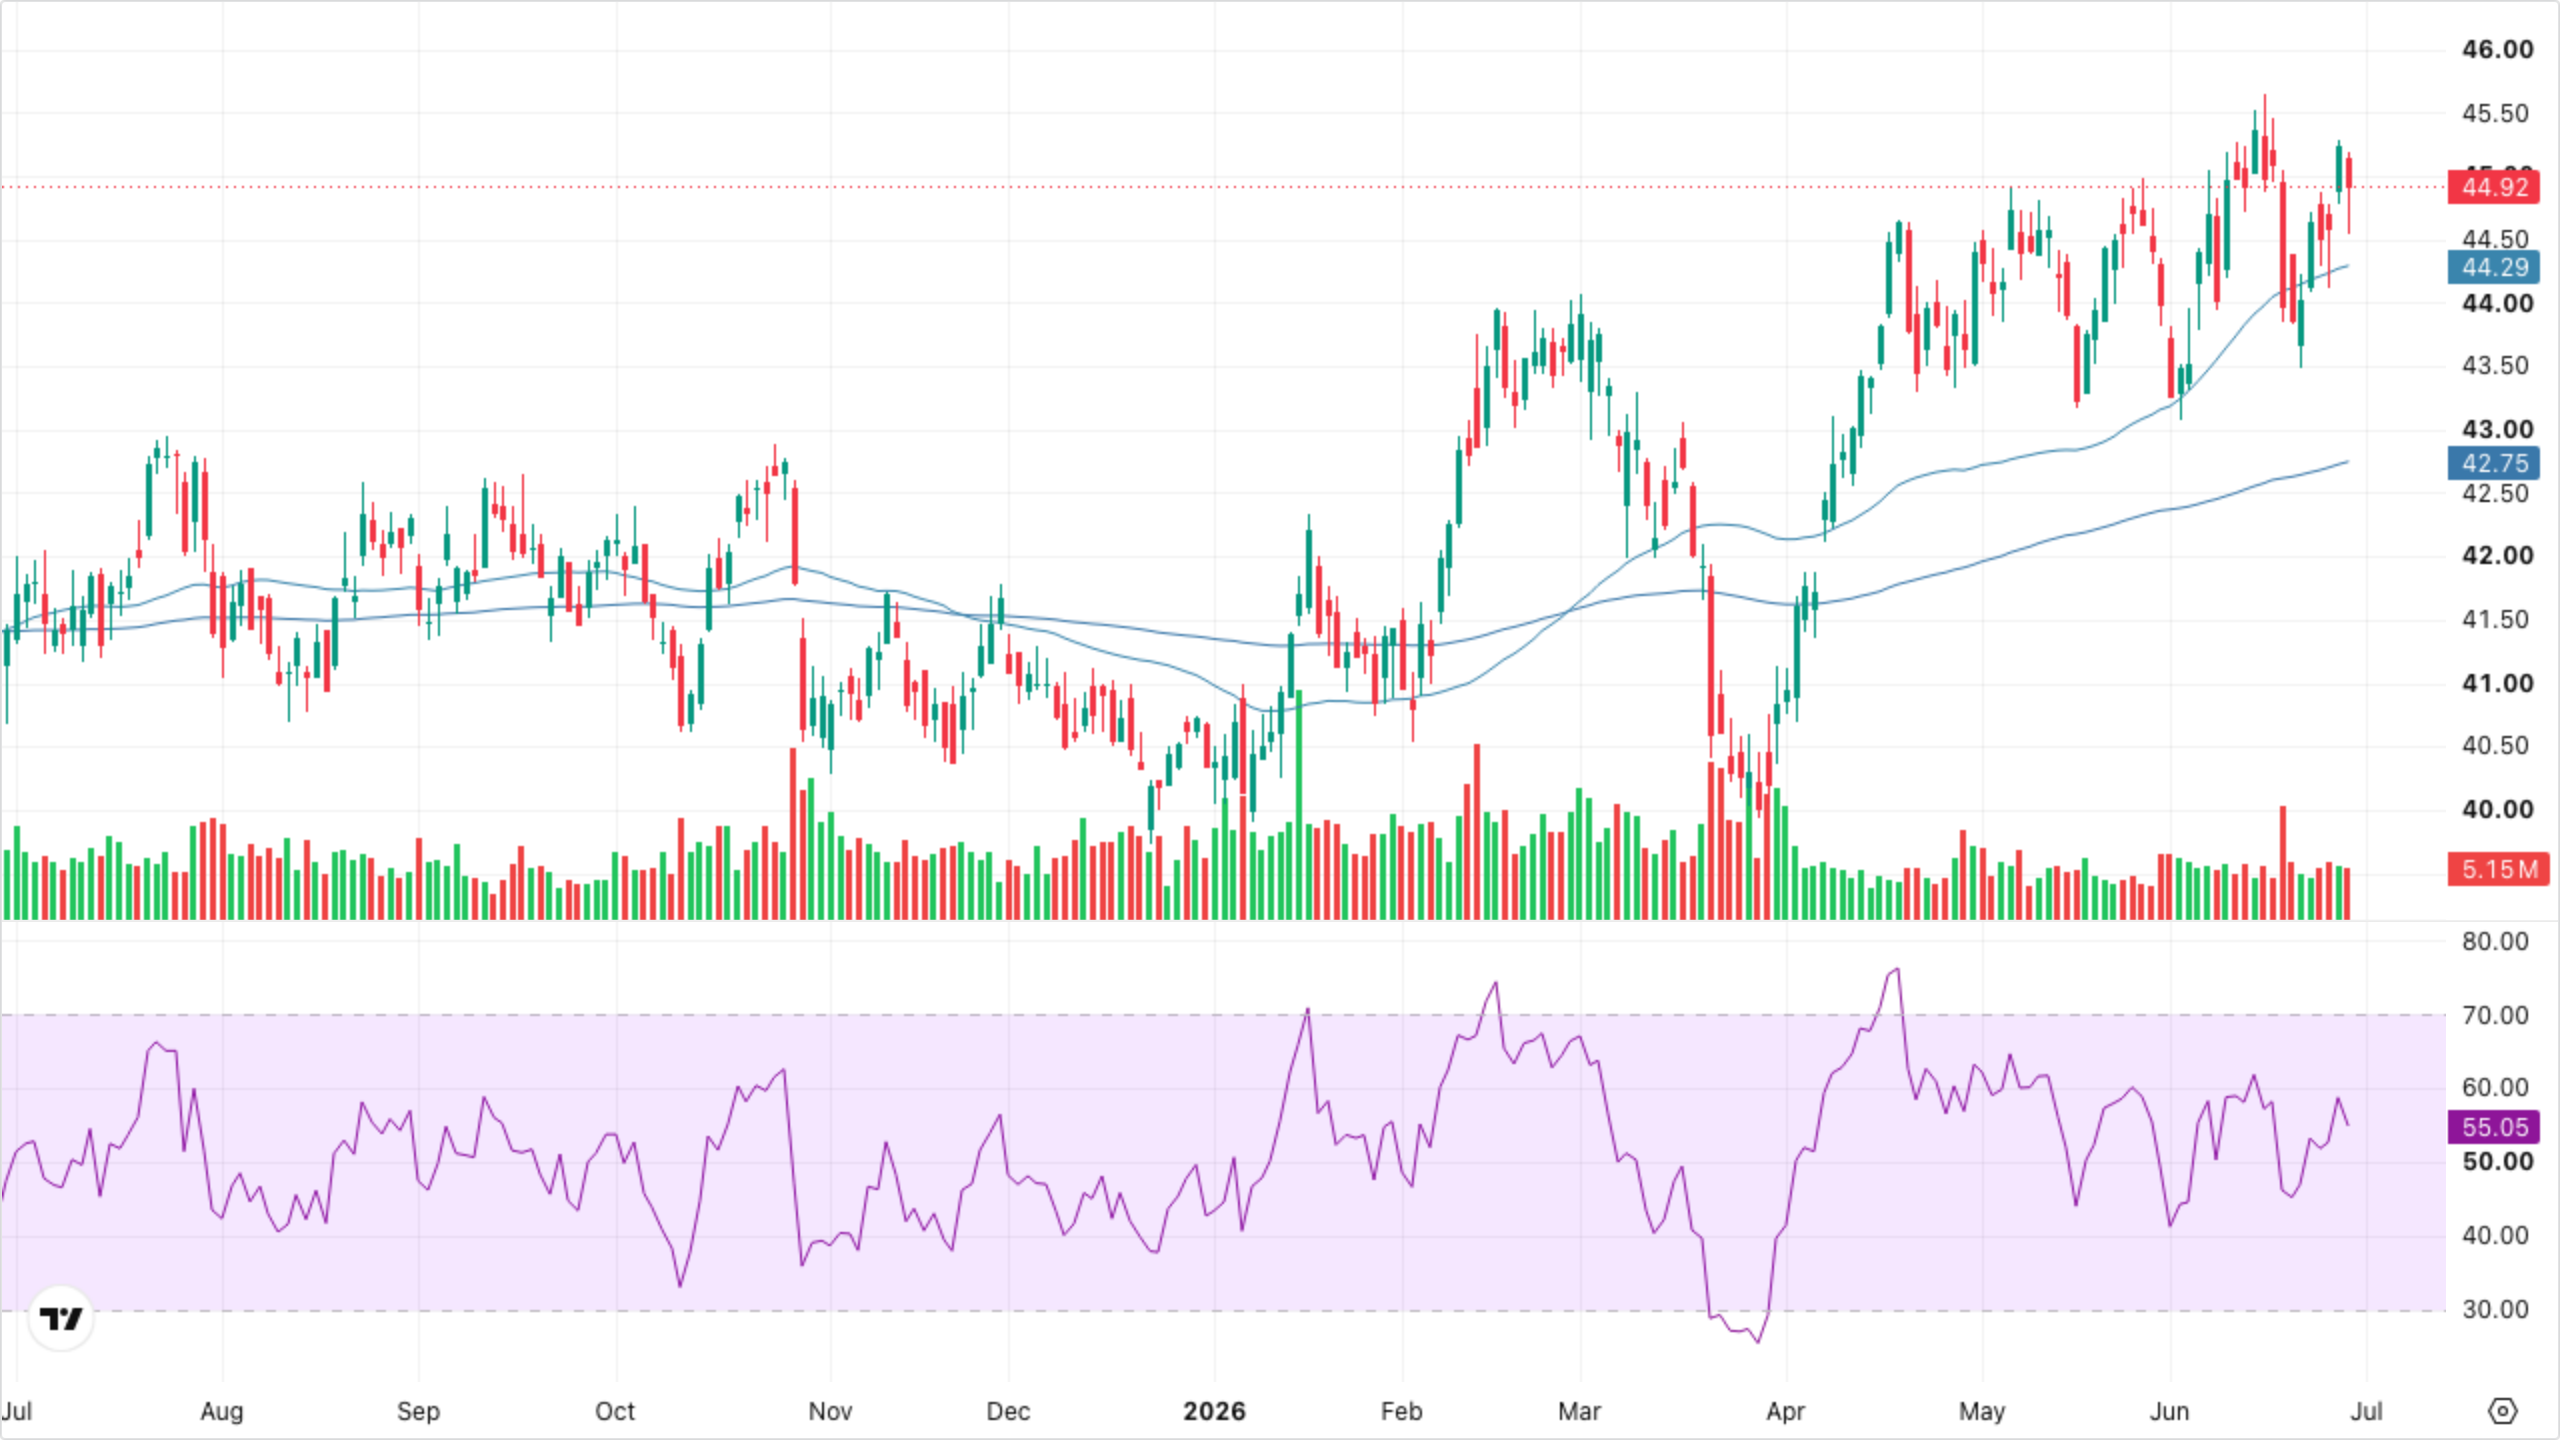Click the 44.00 price axis label
2560x1440 pixels.
(2497, 303)
